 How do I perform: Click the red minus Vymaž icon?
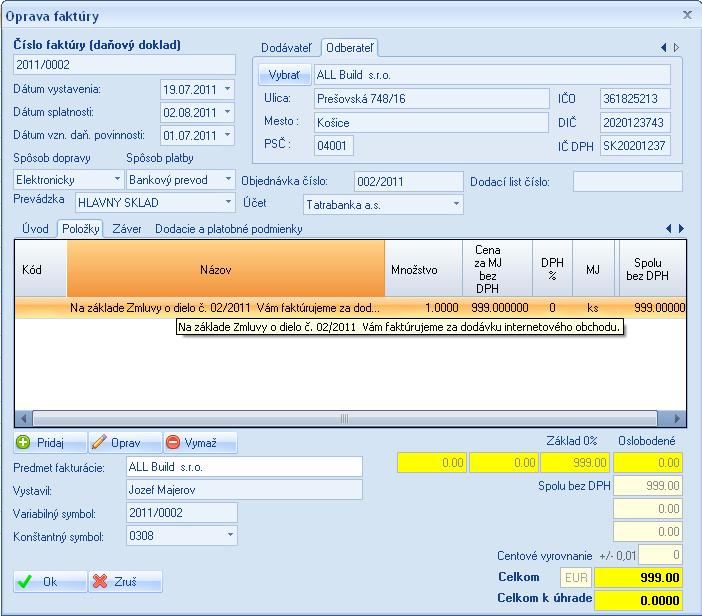(x=173, y=442)
